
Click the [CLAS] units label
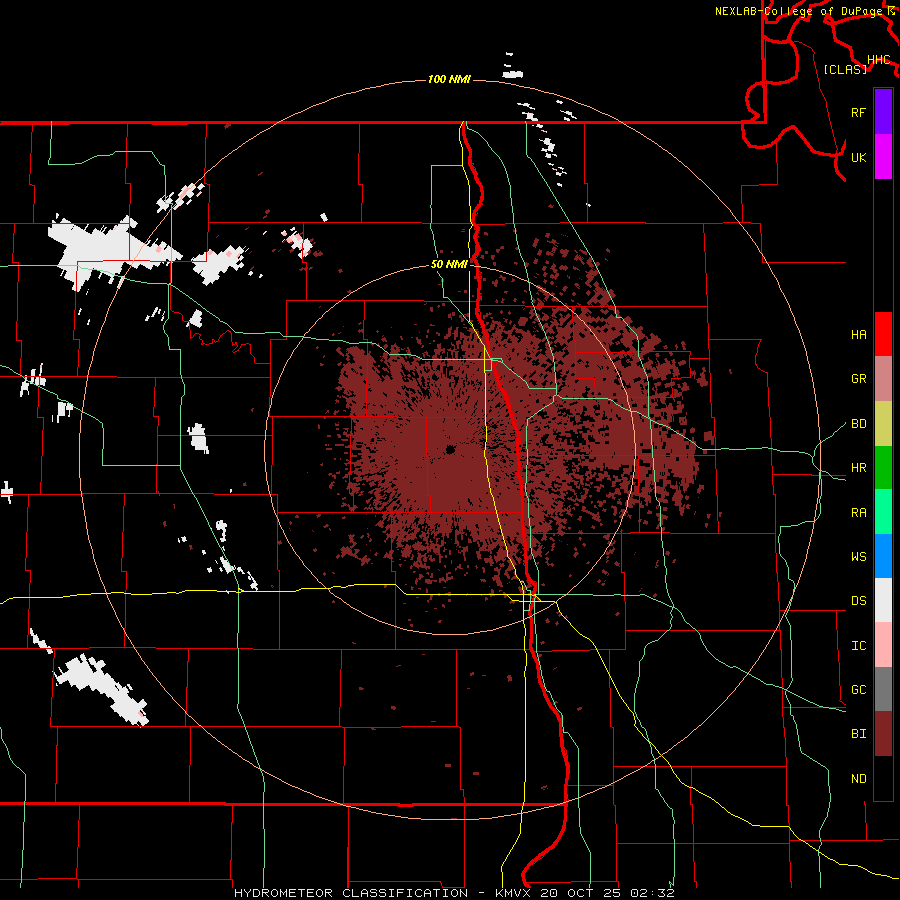[845, 69]
